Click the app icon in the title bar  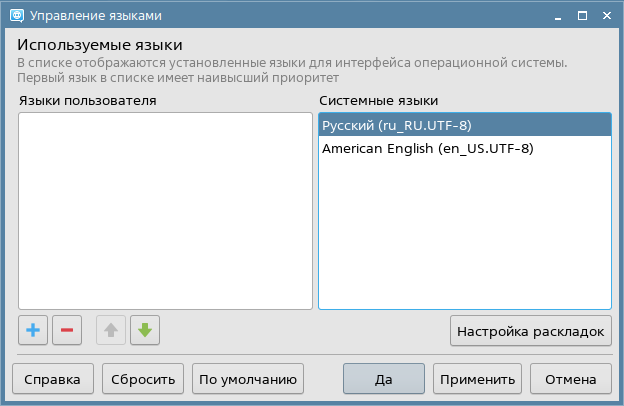click(x=15, y=15)
